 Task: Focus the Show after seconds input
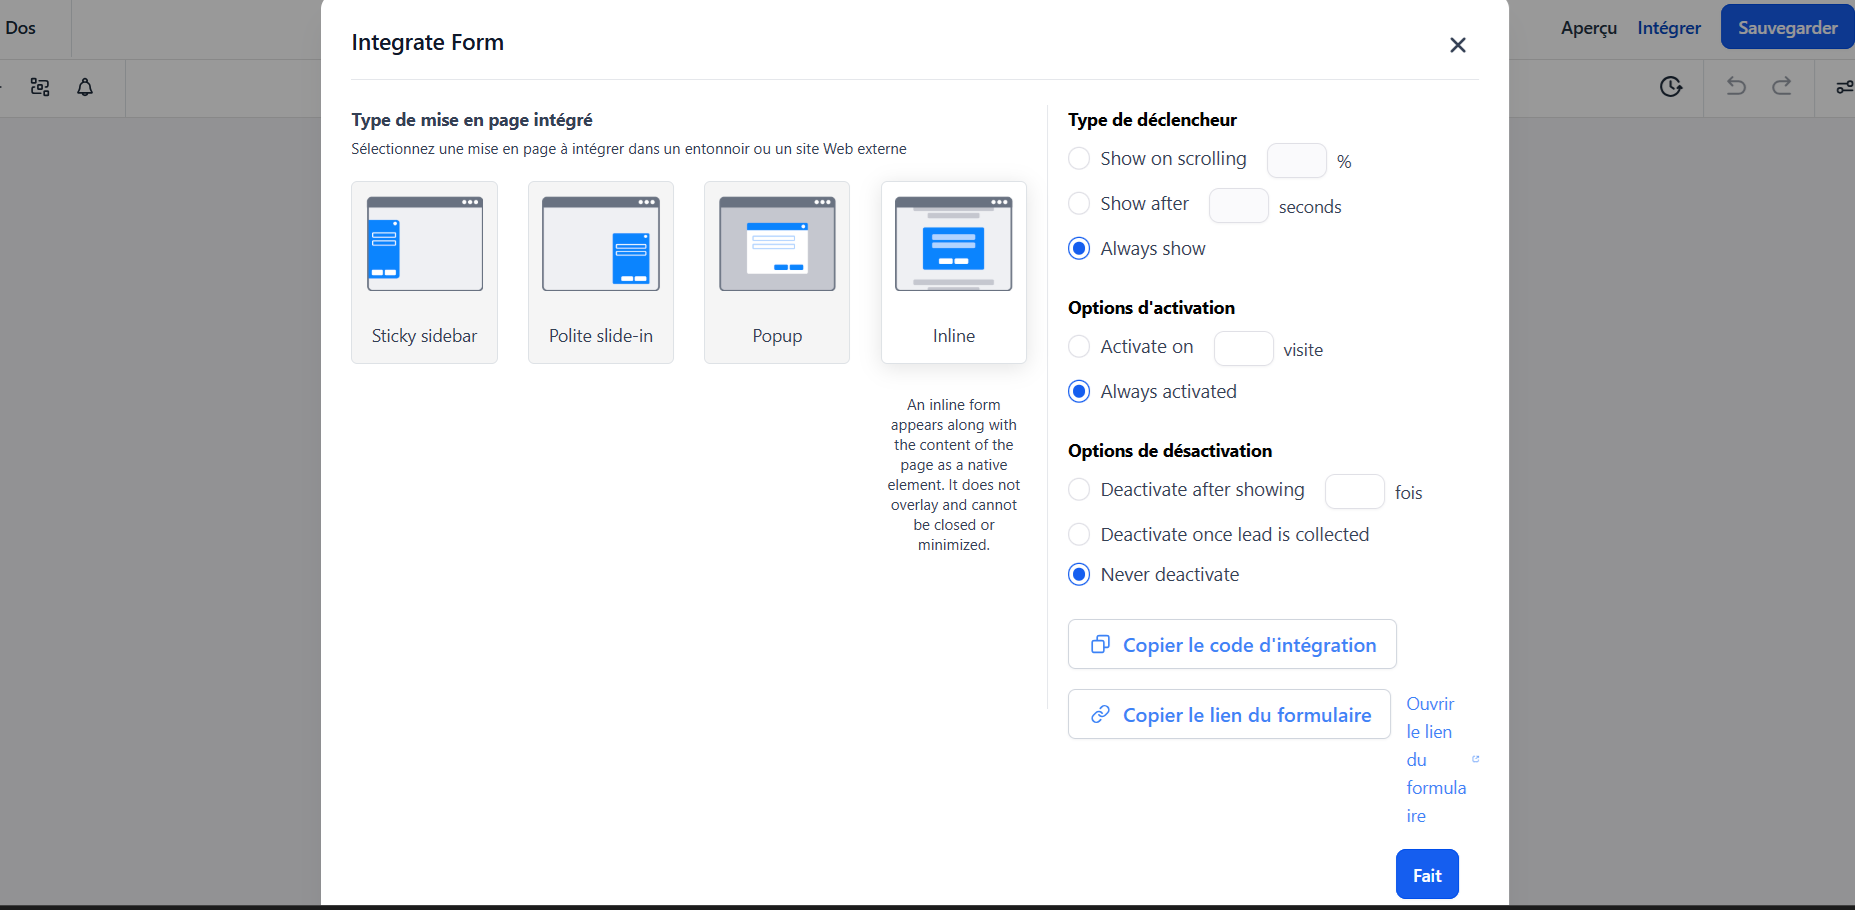(1238, 206)
